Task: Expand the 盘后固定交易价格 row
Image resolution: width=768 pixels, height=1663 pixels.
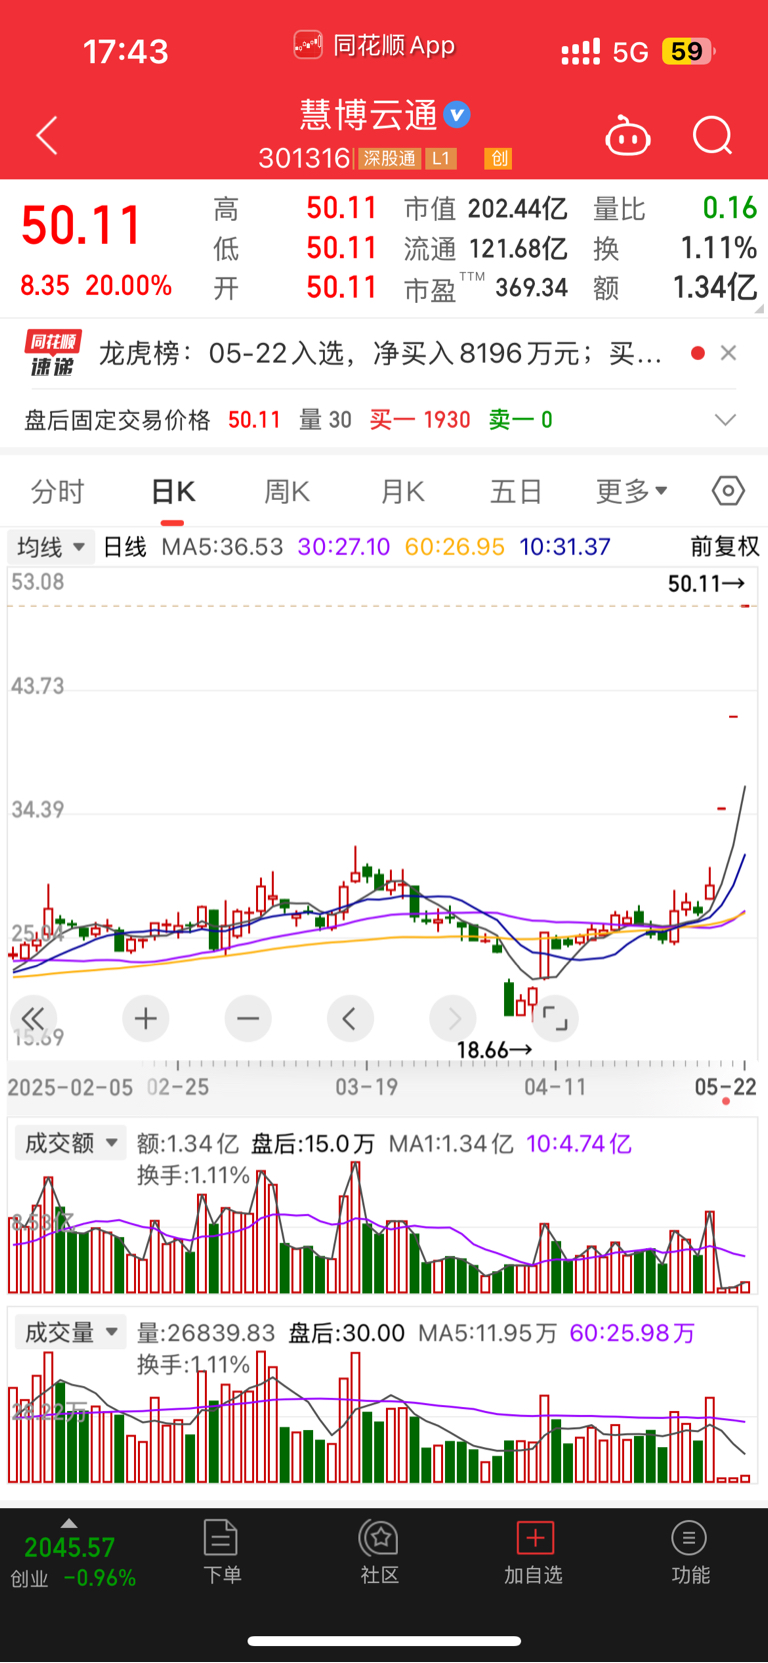Action: point(726,420)
